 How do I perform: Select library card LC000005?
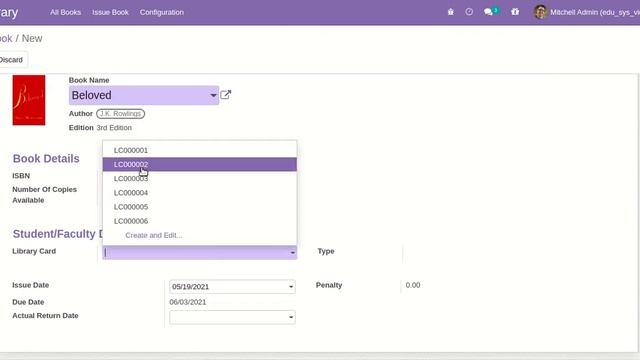(x=200, y=207)
